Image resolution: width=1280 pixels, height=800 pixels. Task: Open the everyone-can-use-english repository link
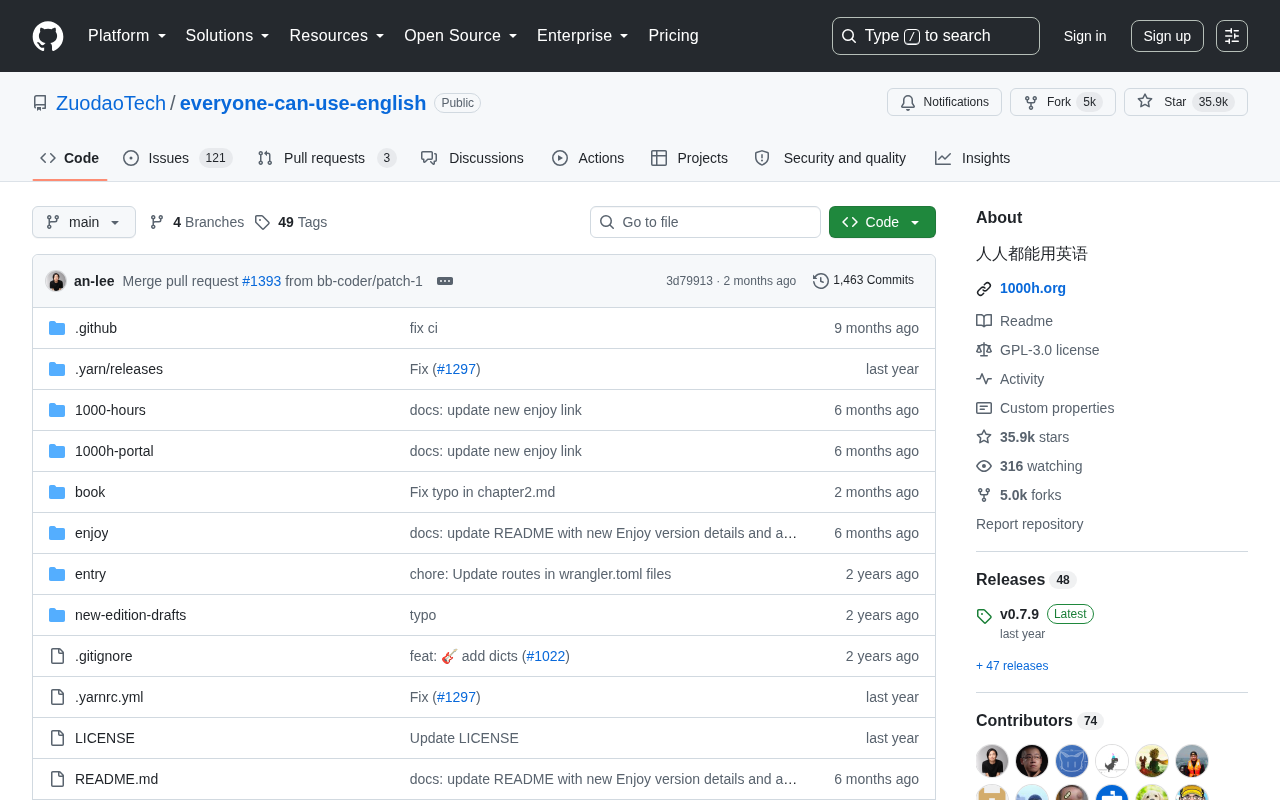point(303,103)
